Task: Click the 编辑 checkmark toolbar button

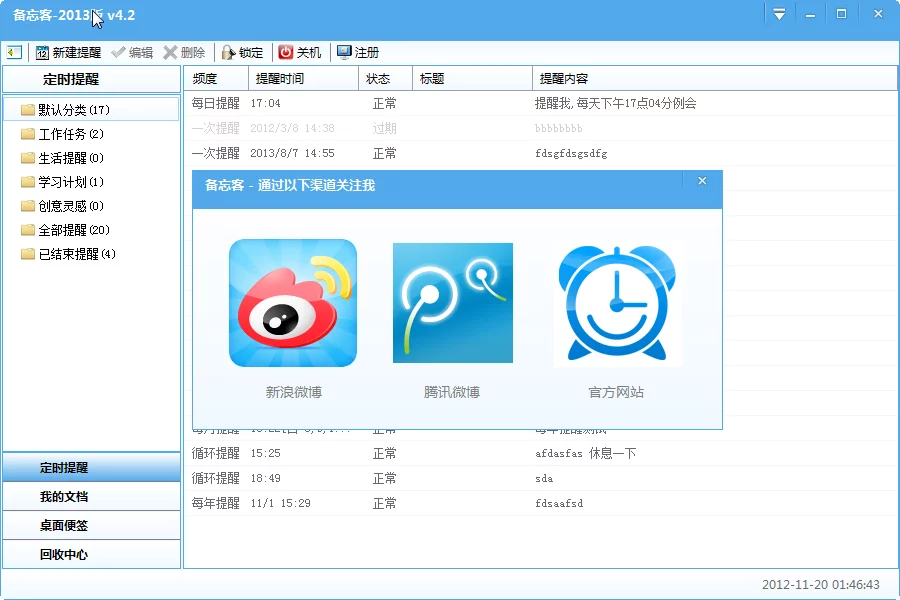Action: [132, 53]
